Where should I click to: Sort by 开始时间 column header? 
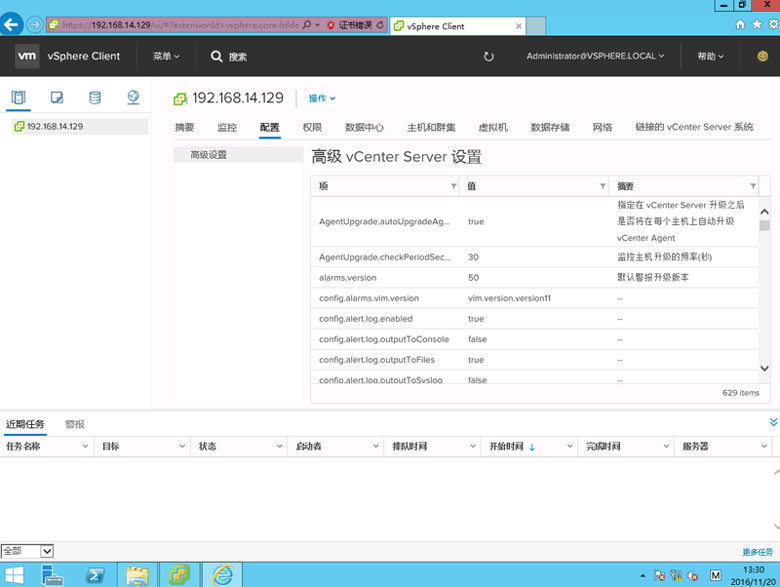pos(506,446)
